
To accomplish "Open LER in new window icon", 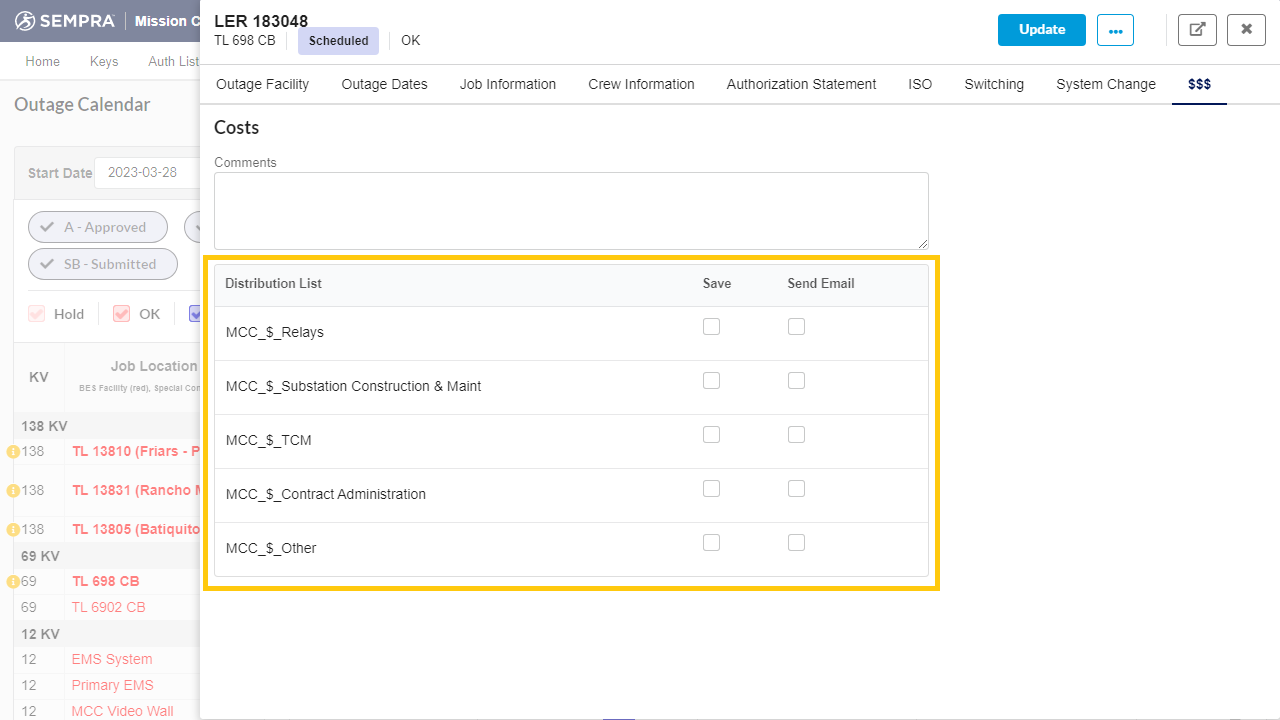I will 1197,30.
